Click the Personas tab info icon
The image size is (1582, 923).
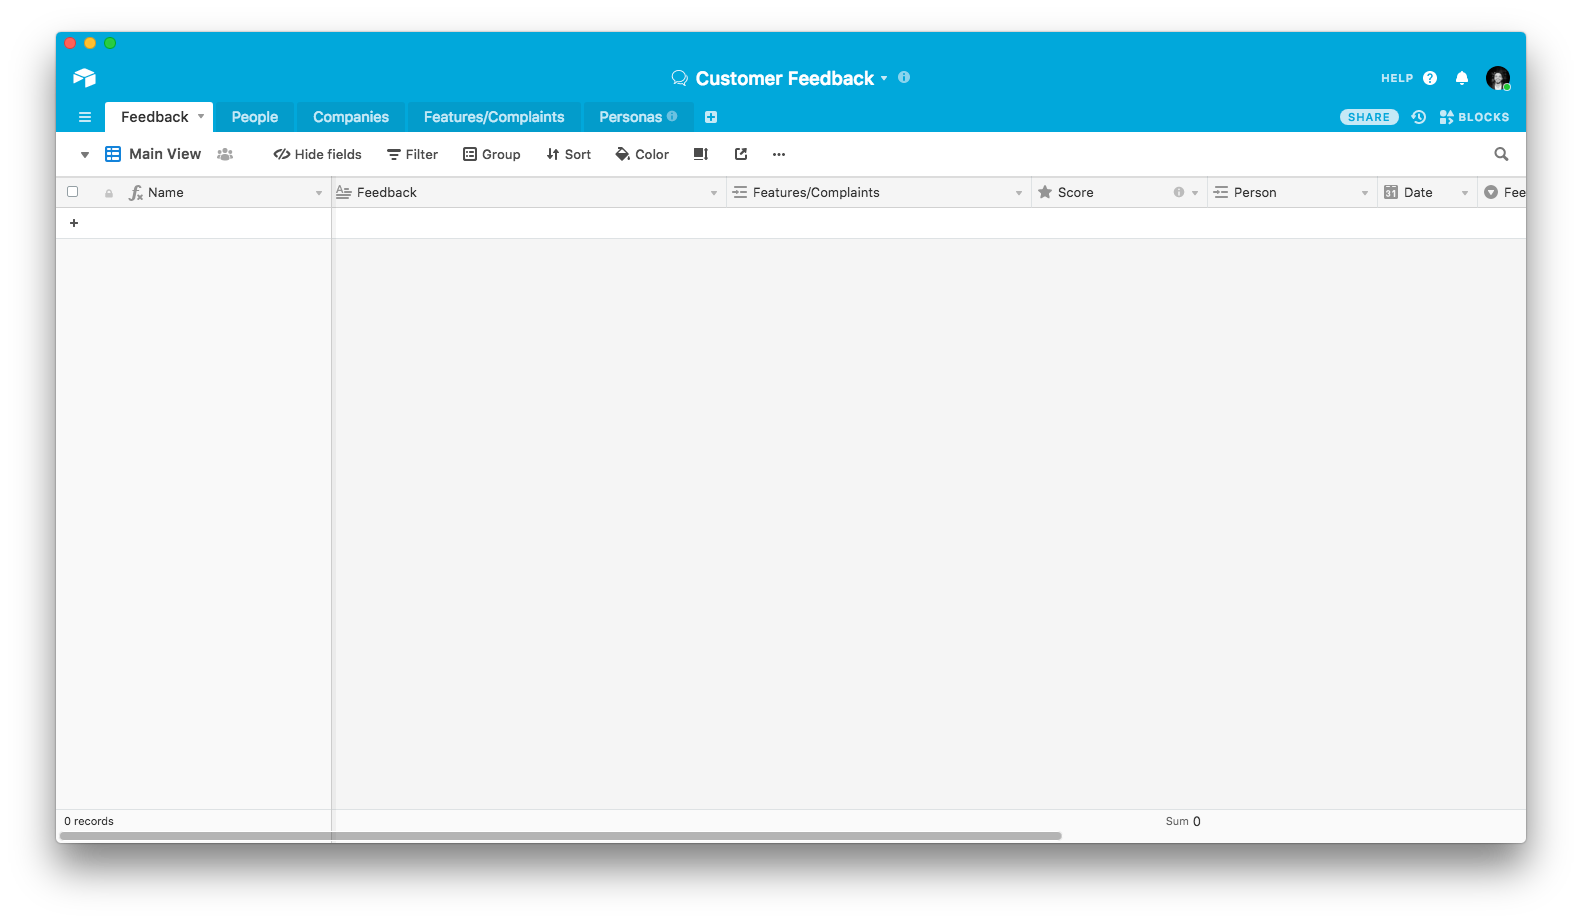click(672, 116)
